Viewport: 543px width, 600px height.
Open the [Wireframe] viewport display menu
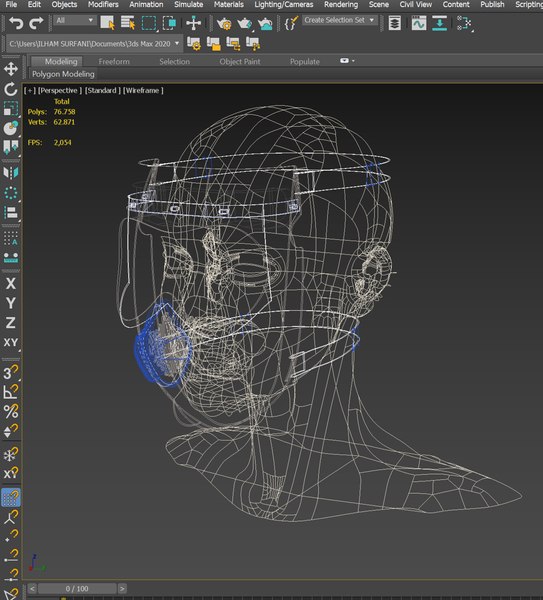[x=143, y=91]
